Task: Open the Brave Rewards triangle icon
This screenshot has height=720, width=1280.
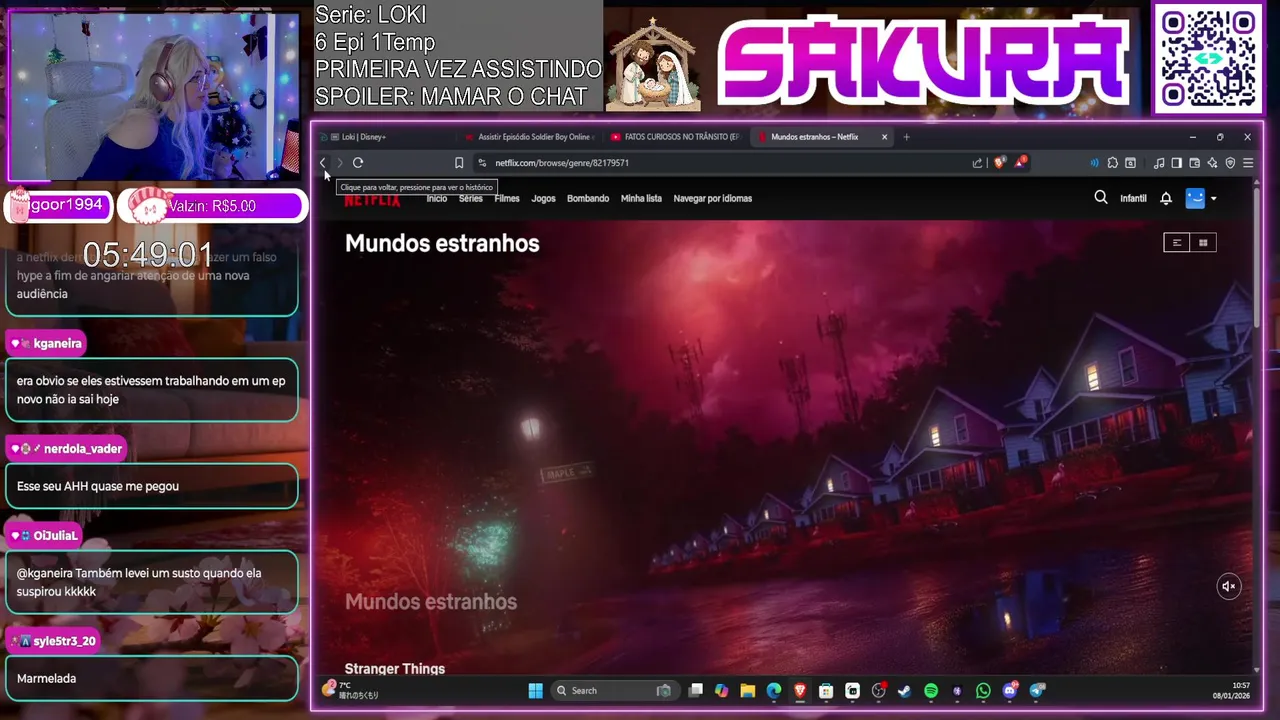Action: click(1020, 162)
